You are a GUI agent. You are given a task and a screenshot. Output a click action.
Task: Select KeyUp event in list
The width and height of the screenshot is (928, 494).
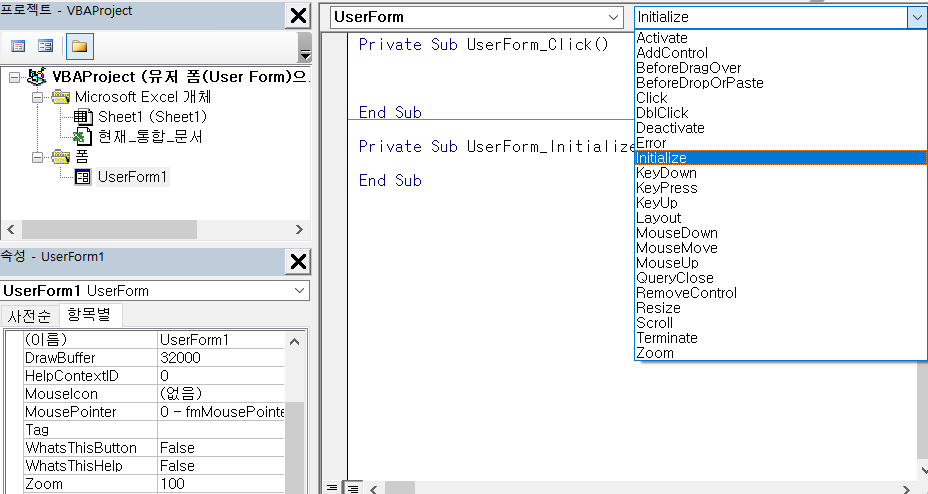(x=780, y=203)
